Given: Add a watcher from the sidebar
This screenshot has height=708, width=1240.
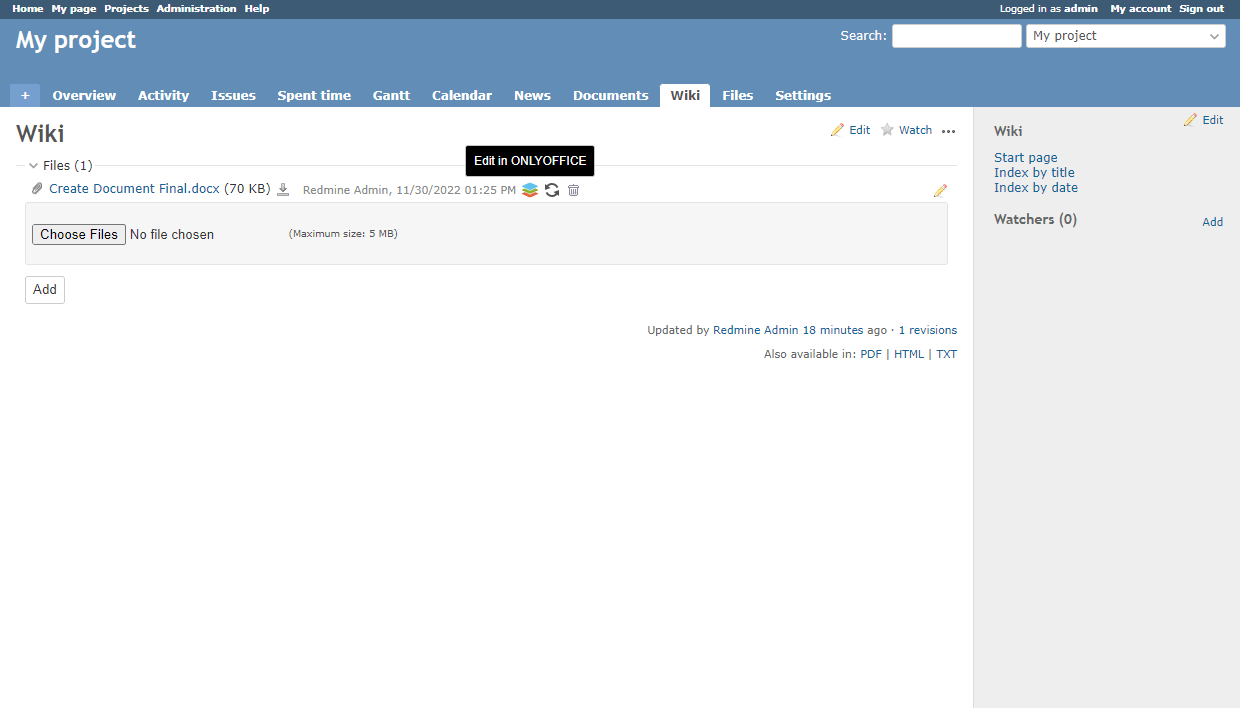Looking at the screenshot, I should pyautogui.click(x=1212, y=221).
